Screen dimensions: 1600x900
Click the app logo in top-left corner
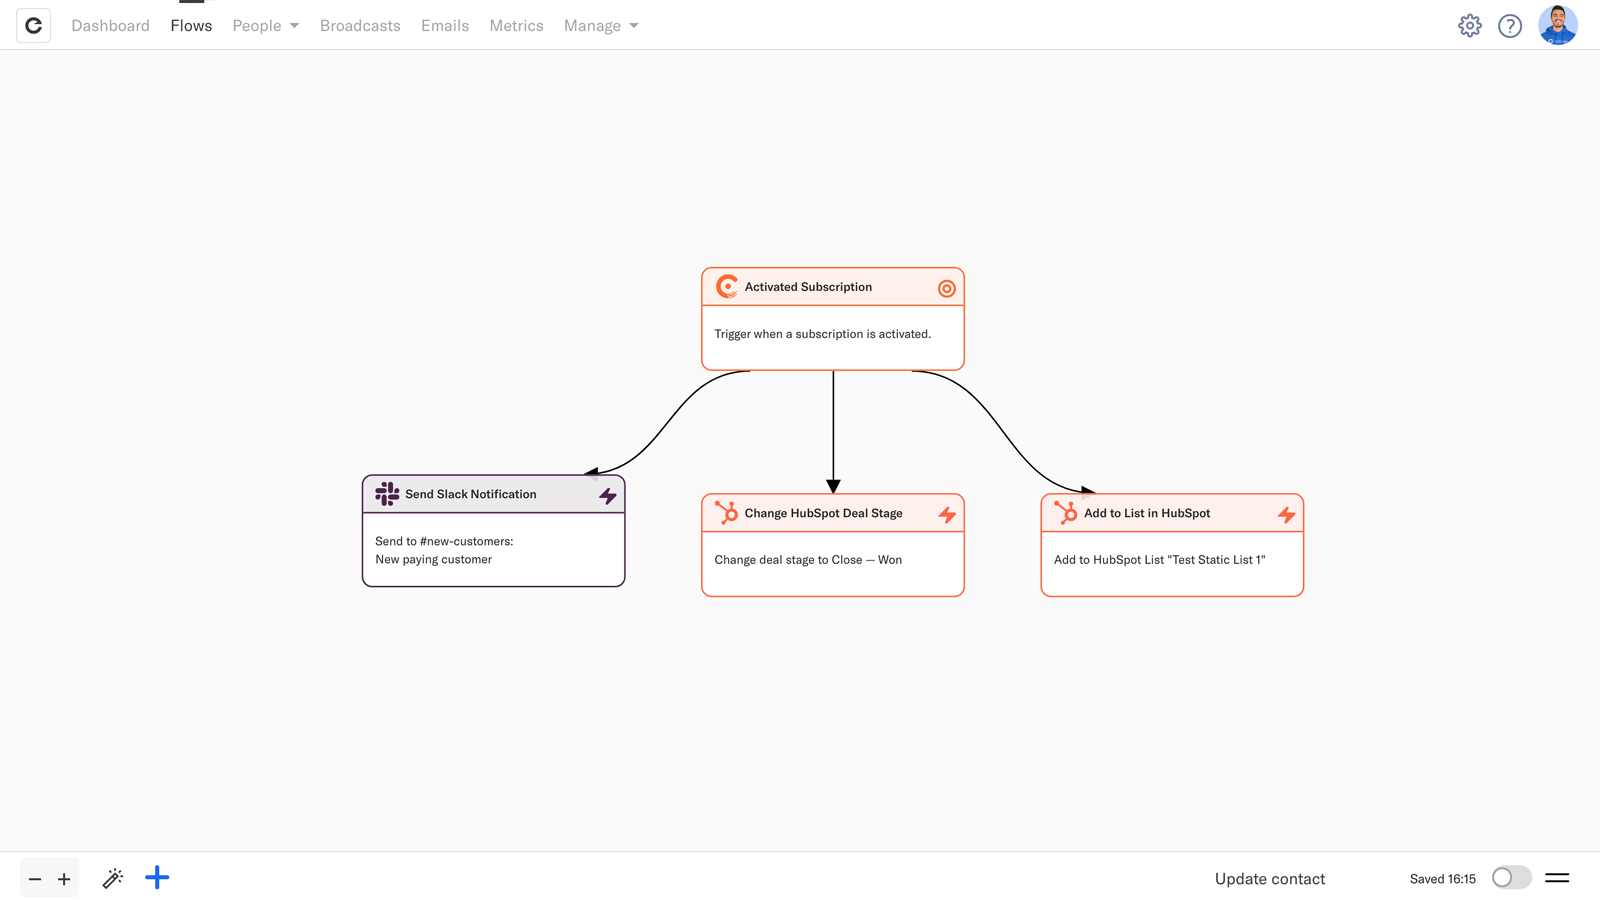coord(33,26)
